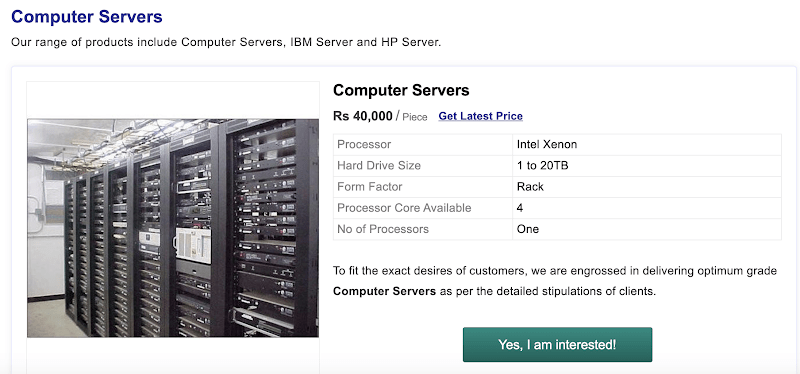Open the Get Latest Price link
The height and width of the screenshot is (374, 800).
(x=481, y=116)
